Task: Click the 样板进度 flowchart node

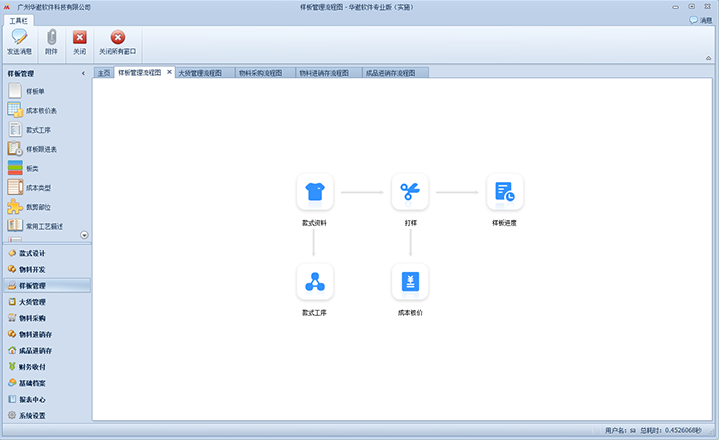Action: coord(504,192)
